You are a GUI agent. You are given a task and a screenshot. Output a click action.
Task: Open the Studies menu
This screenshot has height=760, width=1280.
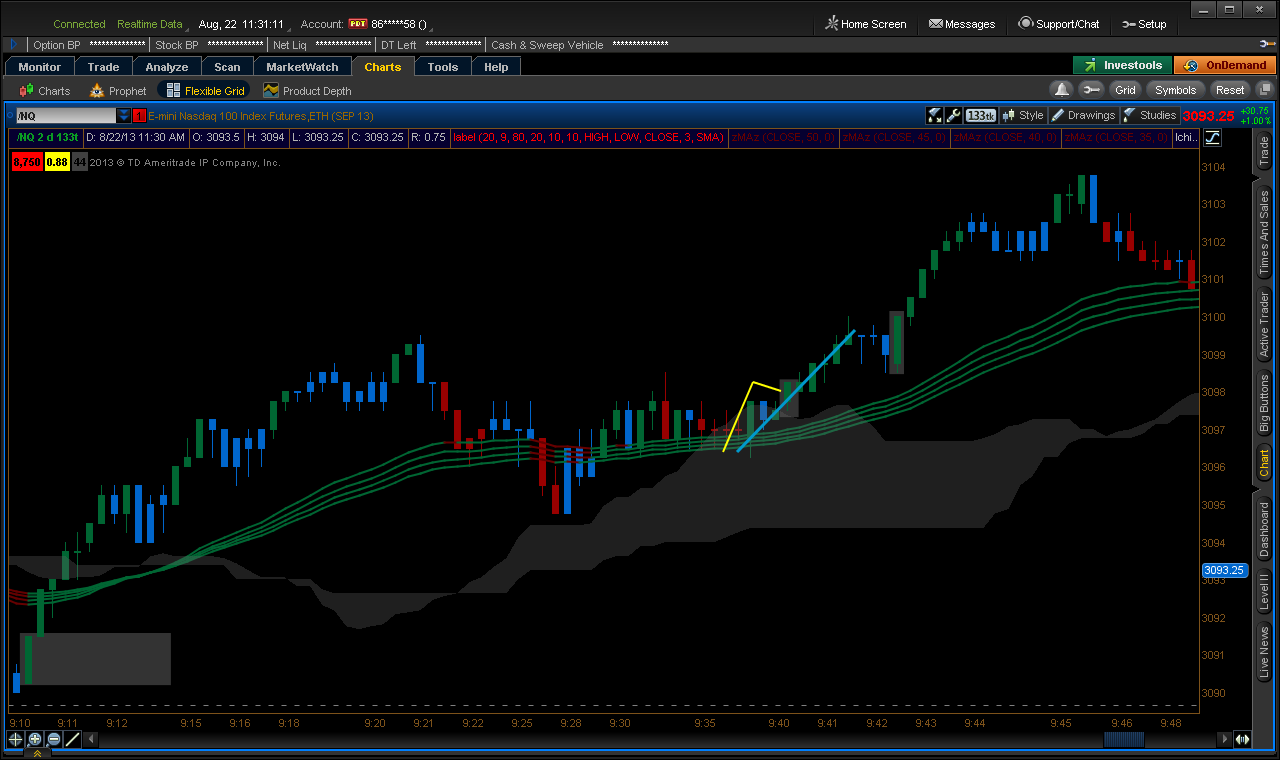(1150, 116)
